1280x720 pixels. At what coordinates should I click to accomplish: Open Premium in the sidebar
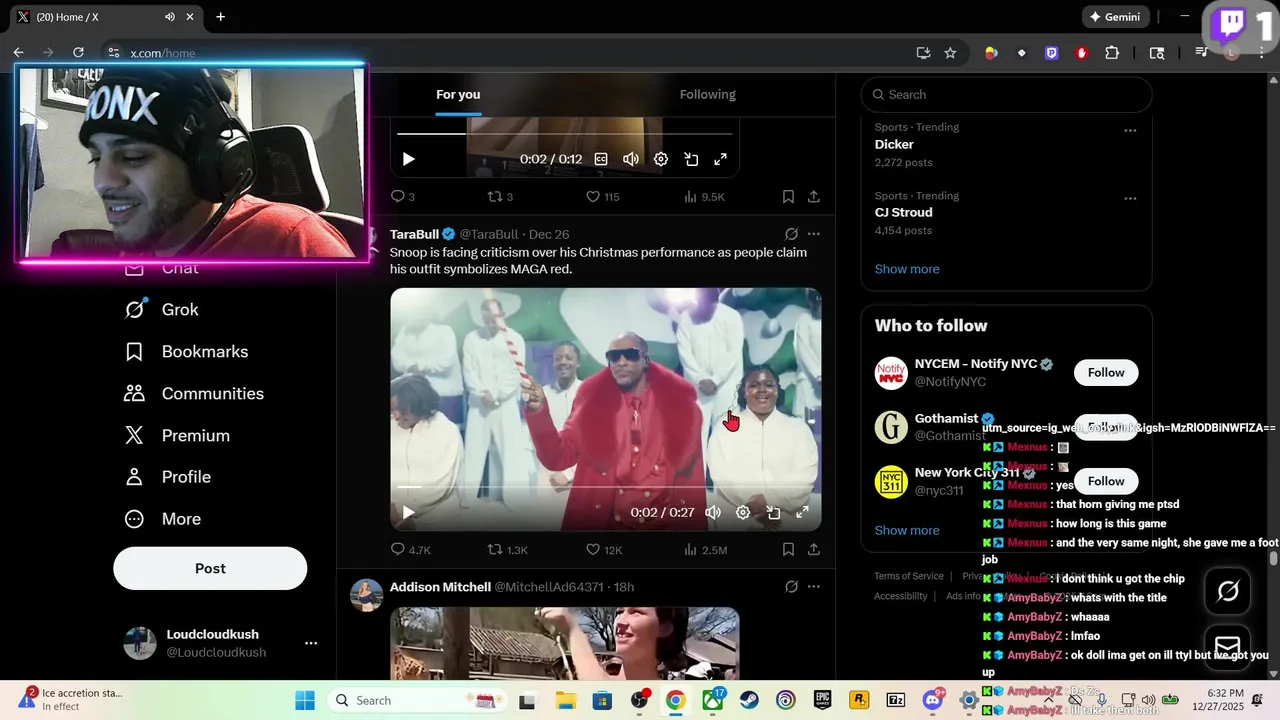pyautogui.click(x=177, y=436)
